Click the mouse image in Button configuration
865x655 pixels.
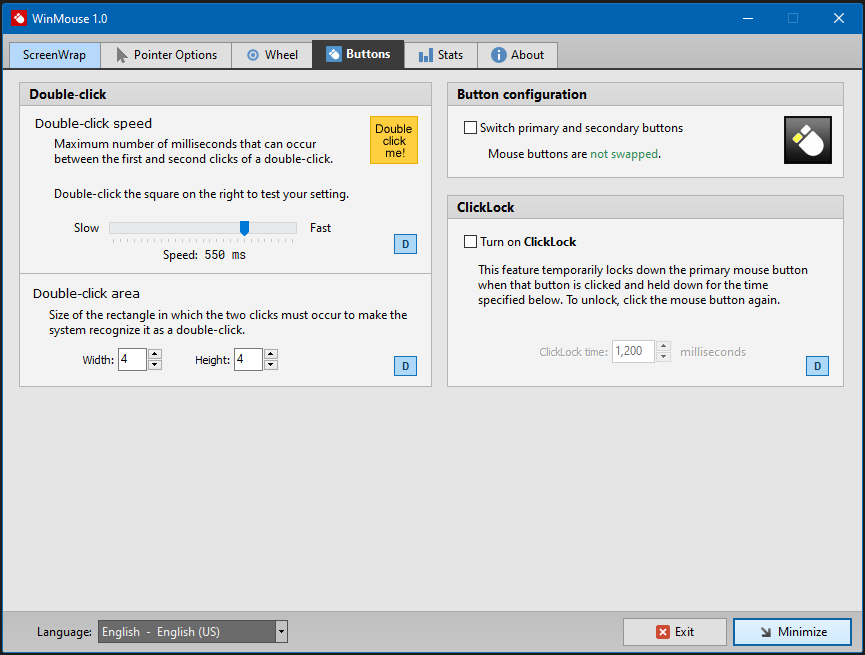(x=808, y=140)
